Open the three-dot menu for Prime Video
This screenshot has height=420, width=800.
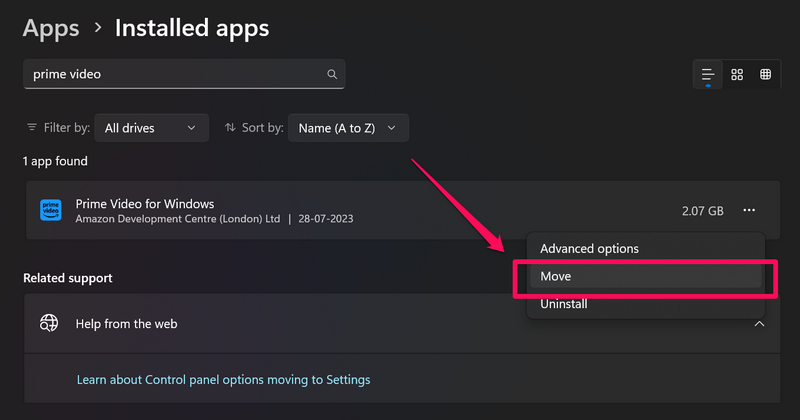(749, 210)
